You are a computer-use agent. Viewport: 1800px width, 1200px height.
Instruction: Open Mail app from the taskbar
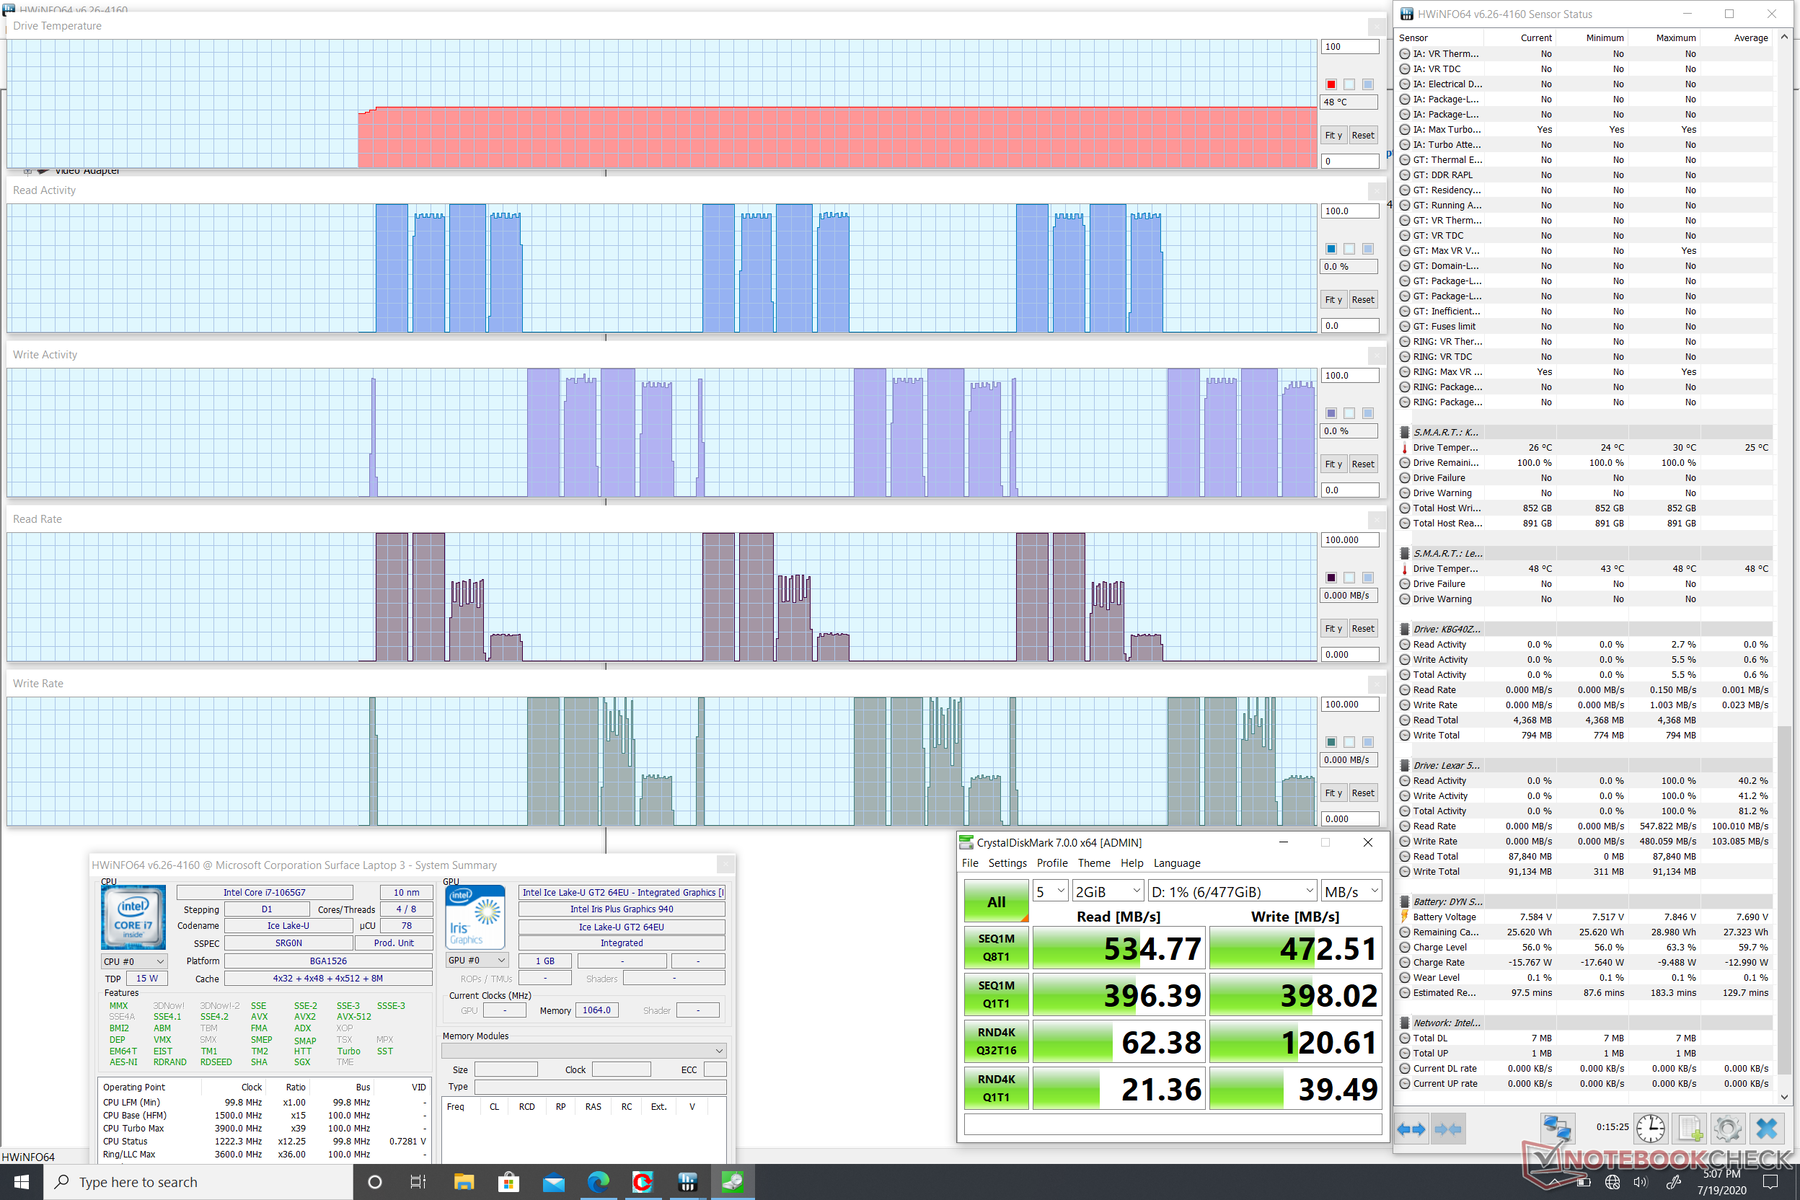[x=554, y=1182]
